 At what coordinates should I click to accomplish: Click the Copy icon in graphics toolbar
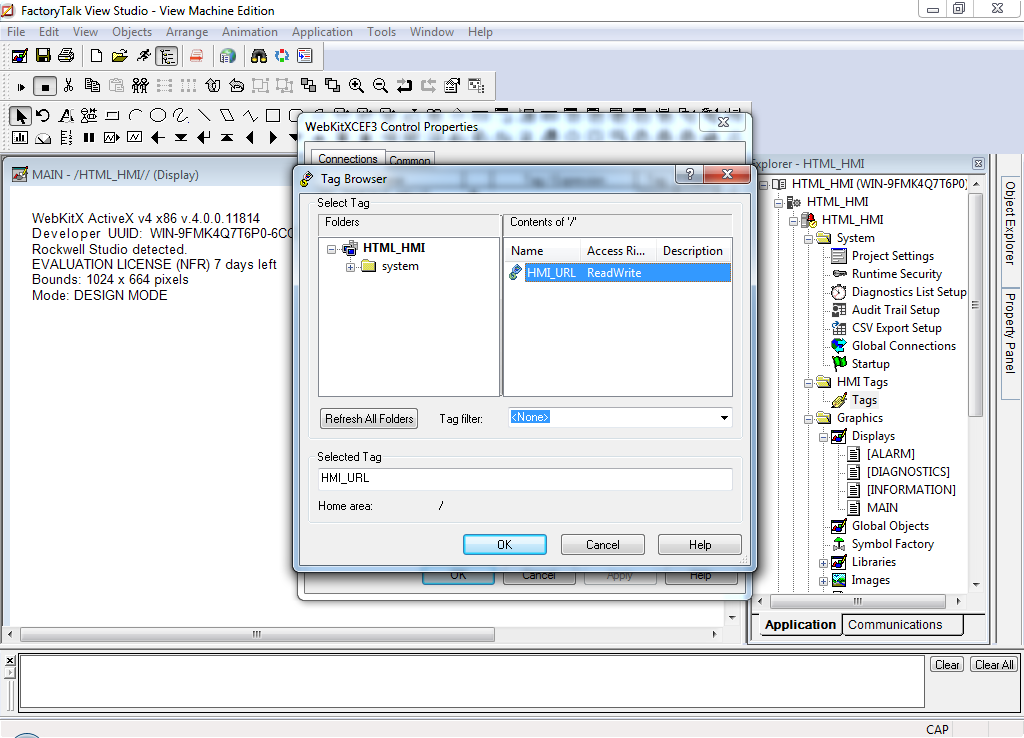click(92, 86)
